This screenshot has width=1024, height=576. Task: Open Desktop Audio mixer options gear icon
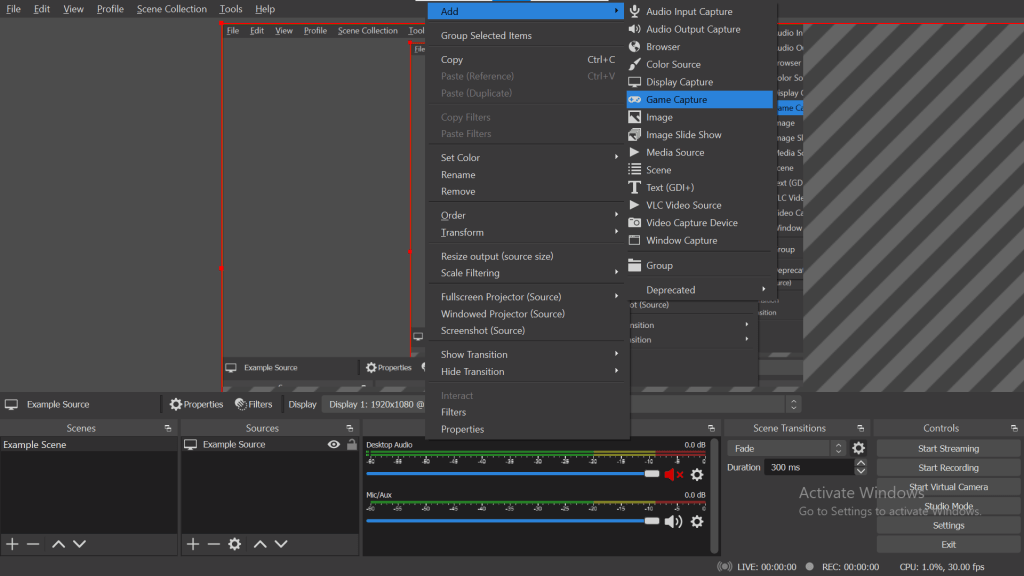[697, 475]
